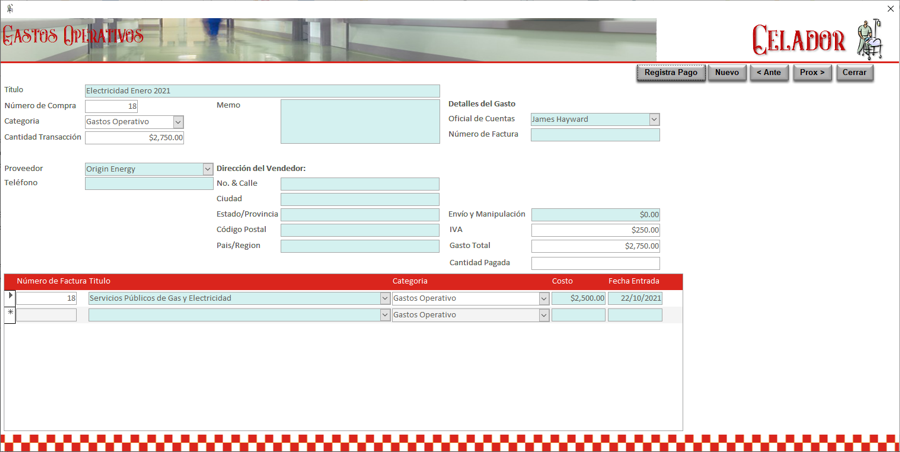Click empty Fecha Entrada cell in new row
This screenshot has width=900, height=452.
click(635, 315)
